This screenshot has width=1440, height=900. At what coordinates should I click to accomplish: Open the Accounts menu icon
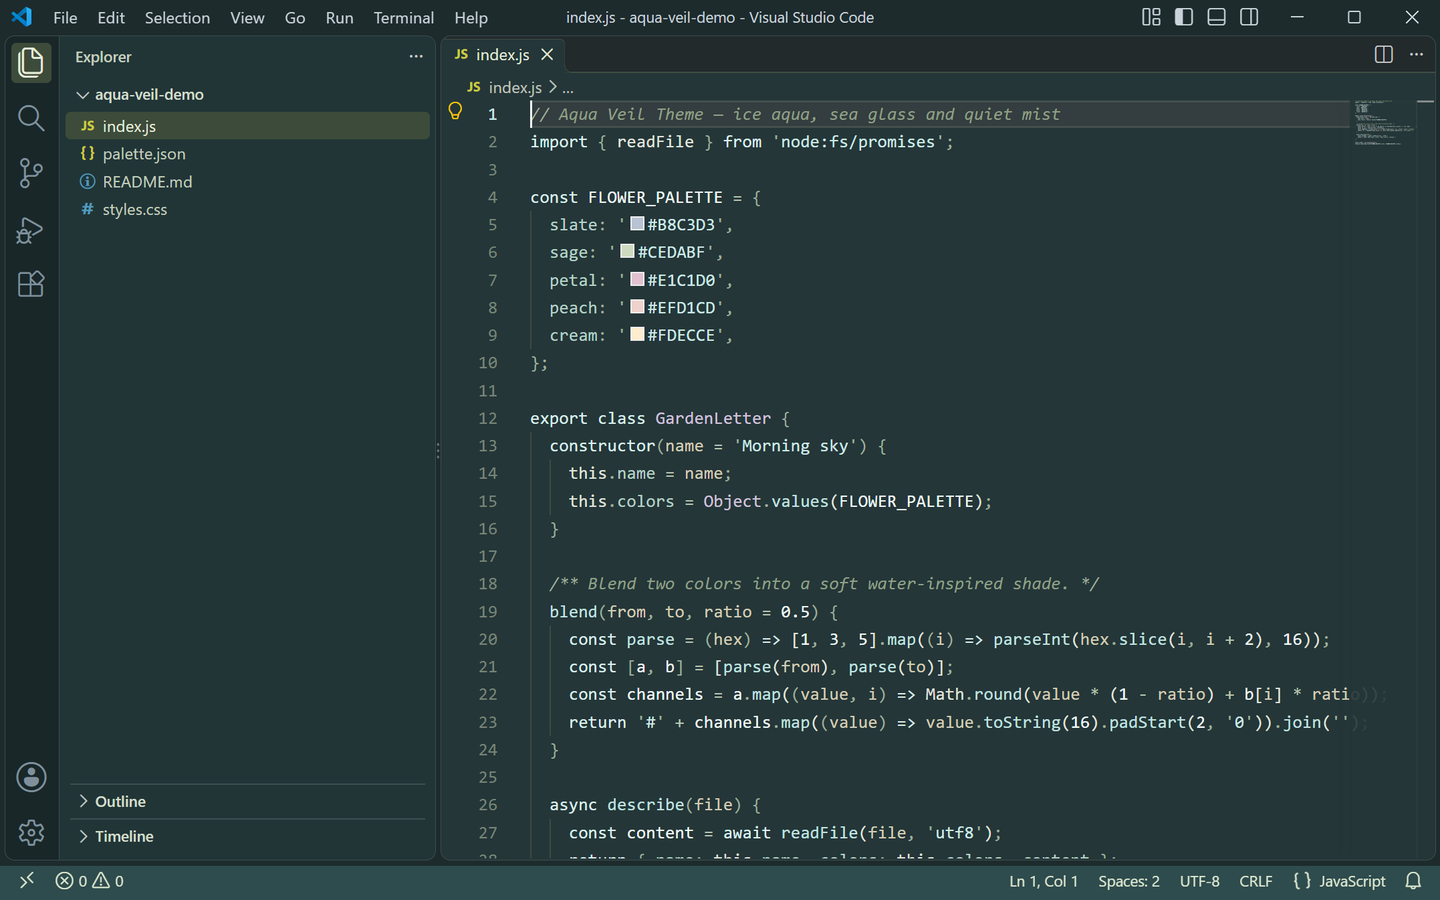[31, 777]
